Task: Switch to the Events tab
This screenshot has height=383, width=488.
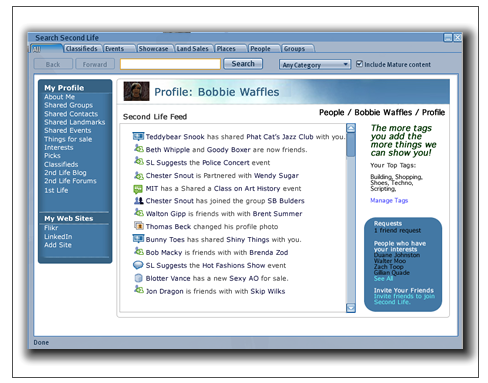Action: (119, 49)
